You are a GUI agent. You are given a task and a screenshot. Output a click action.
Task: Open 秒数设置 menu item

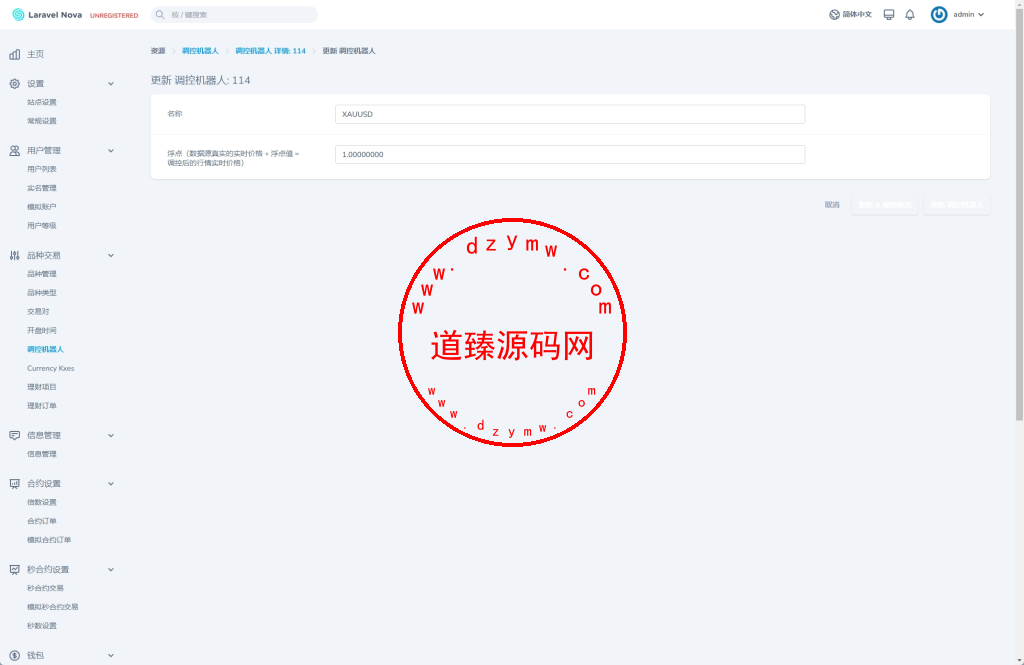pyautogui.click(x=42, y=626)
